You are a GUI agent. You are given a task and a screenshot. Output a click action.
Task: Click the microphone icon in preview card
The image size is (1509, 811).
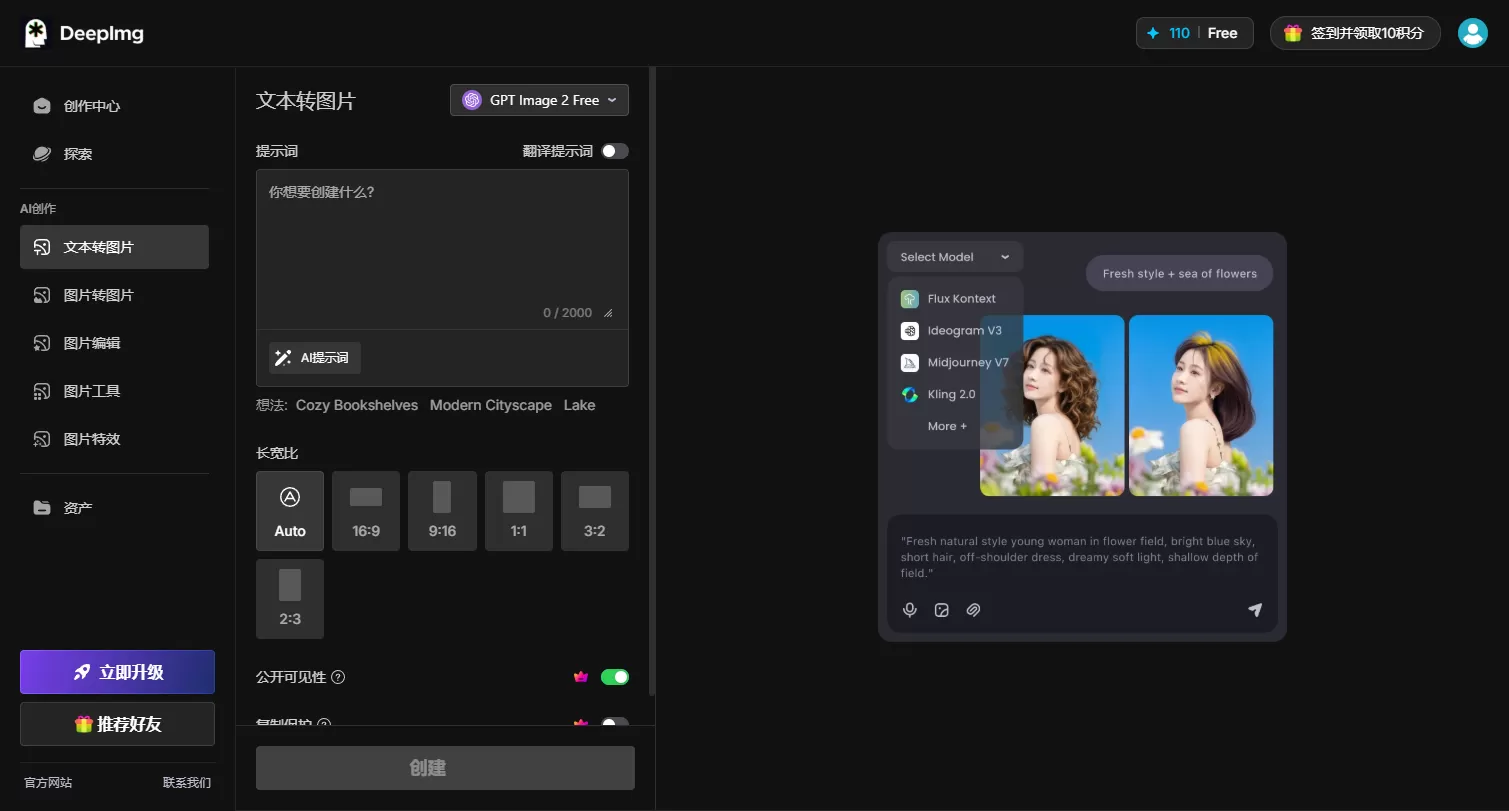point(910,610)
